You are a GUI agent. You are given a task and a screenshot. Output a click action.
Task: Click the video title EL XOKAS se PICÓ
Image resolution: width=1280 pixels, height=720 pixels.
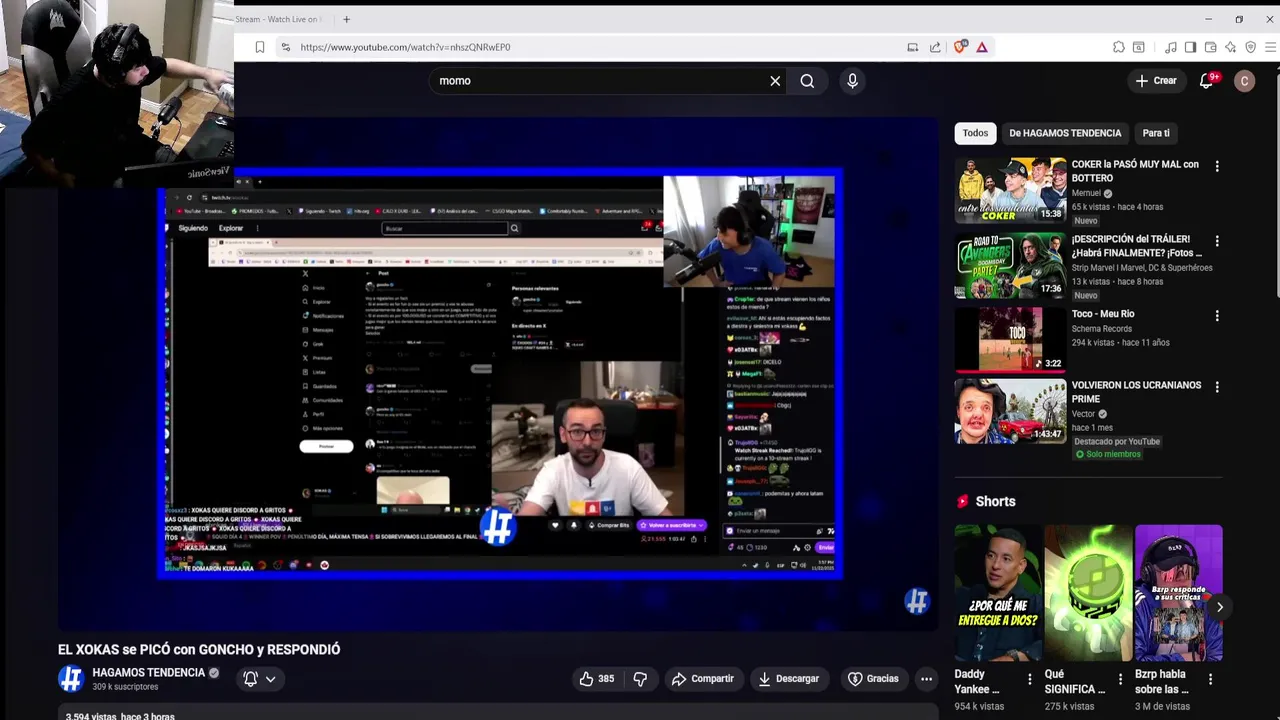[x=199, y=649]
